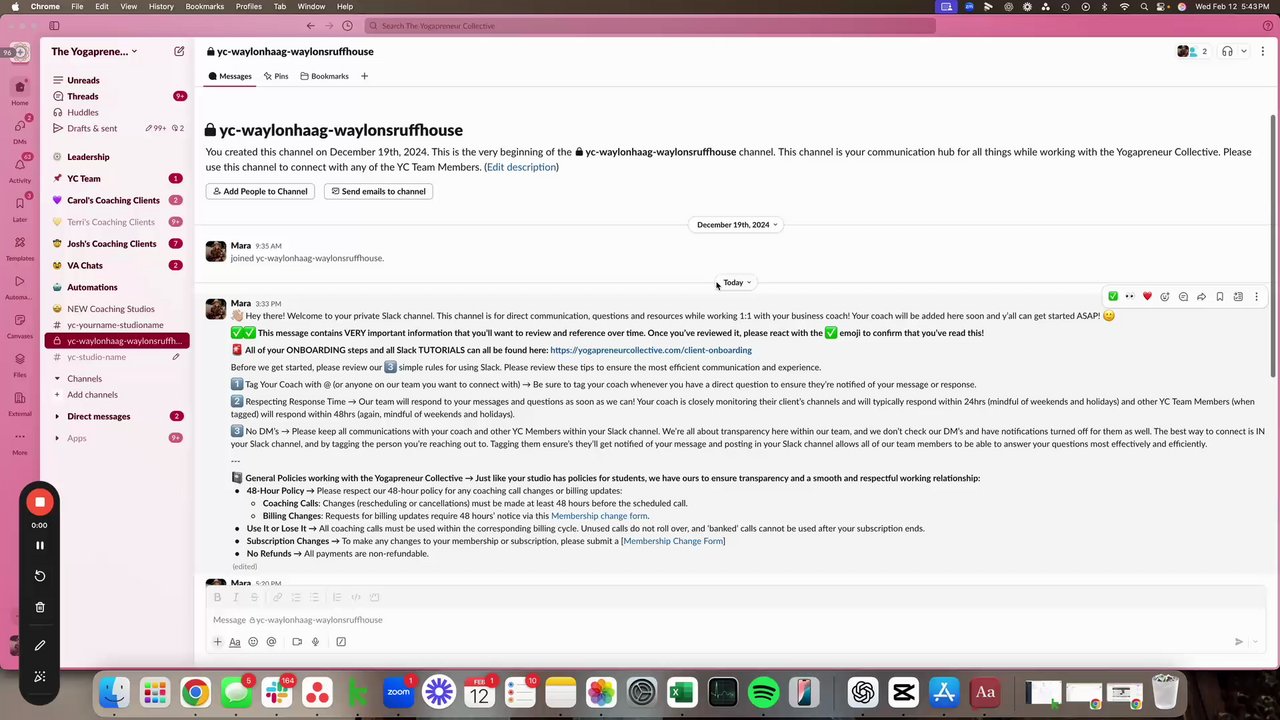The height and width of the screenshot is (720, 1280).
Task: Open Profiles menu in menu bar
Action: pyautogui.click(x=249, y=6)
